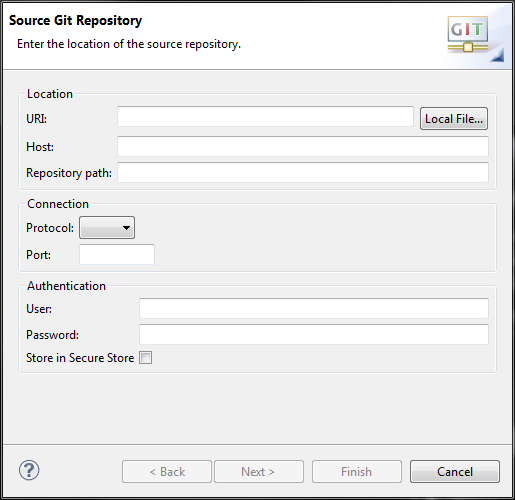Expand the Protocol dropdown
Screen dimensions: 515x500
[107, 228]
